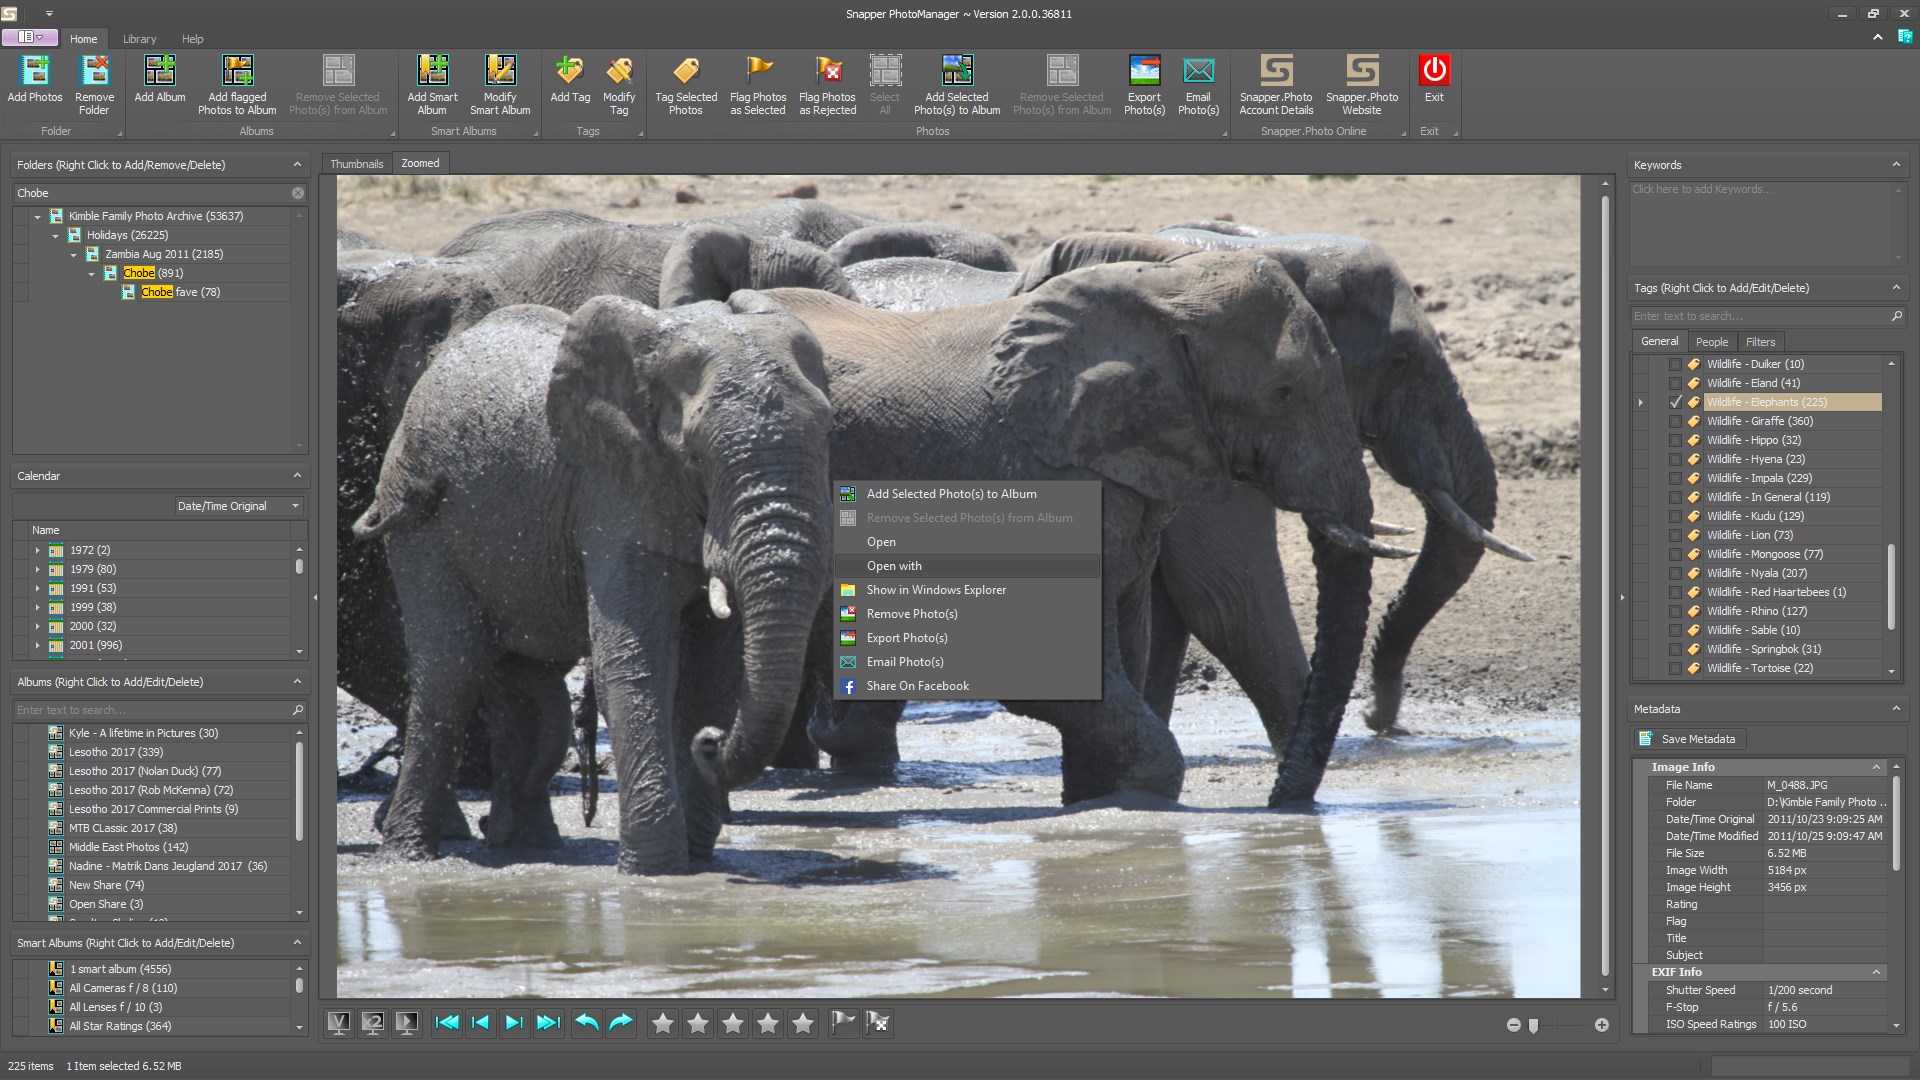Click the Save Metadata button
1920x1080 pixels.
coord(1688,739)
